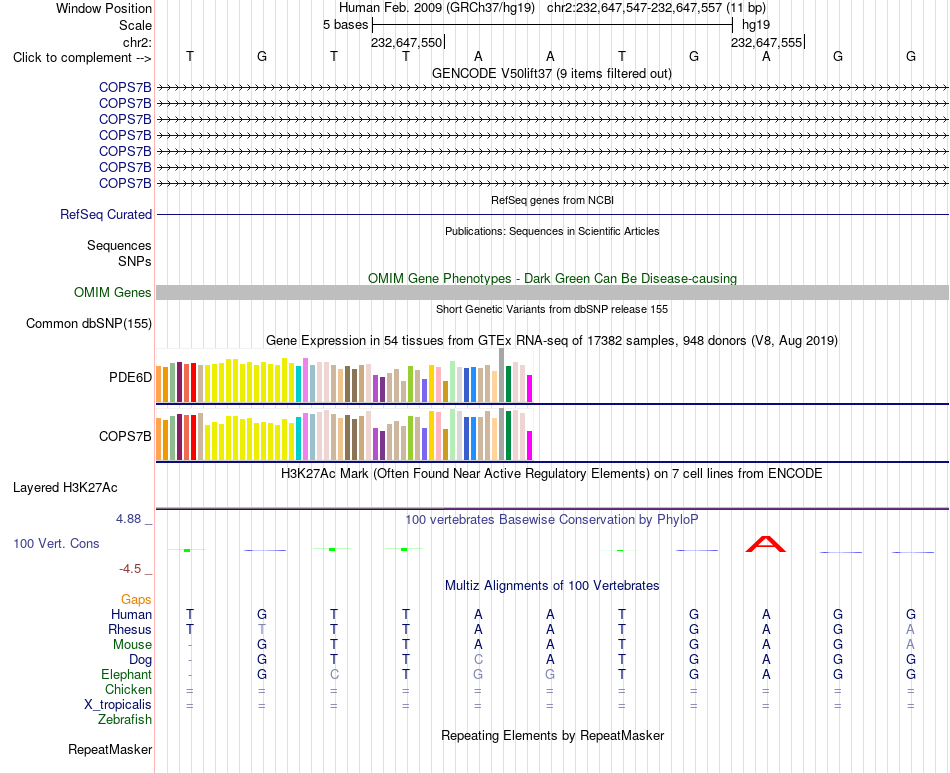This screenshot has height=773, width=950.
Task: Click the C base in the Dog row
Action: click(478, 659)
